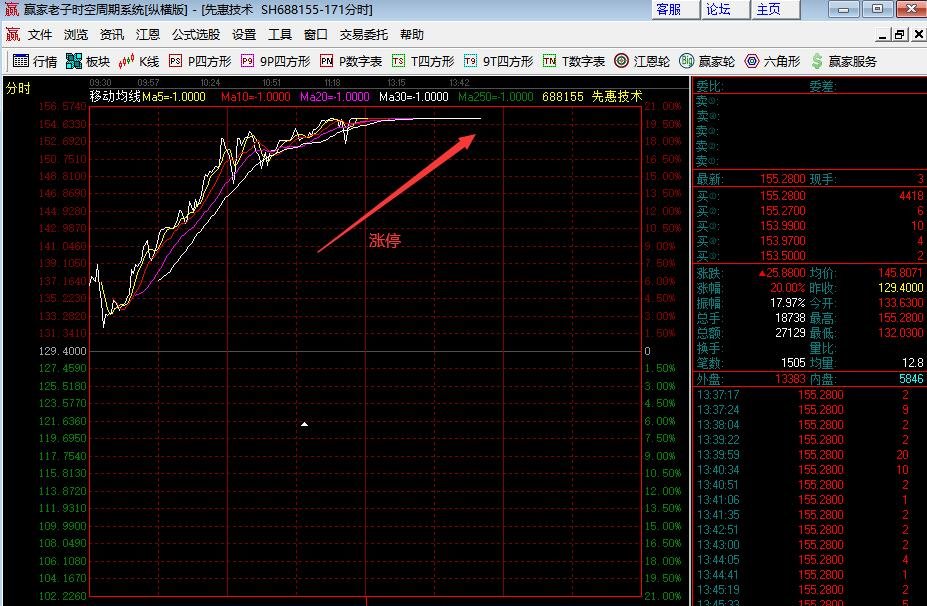Open the 窗口 menu
This screenshot has width=927, height=606.
(316, 34)
